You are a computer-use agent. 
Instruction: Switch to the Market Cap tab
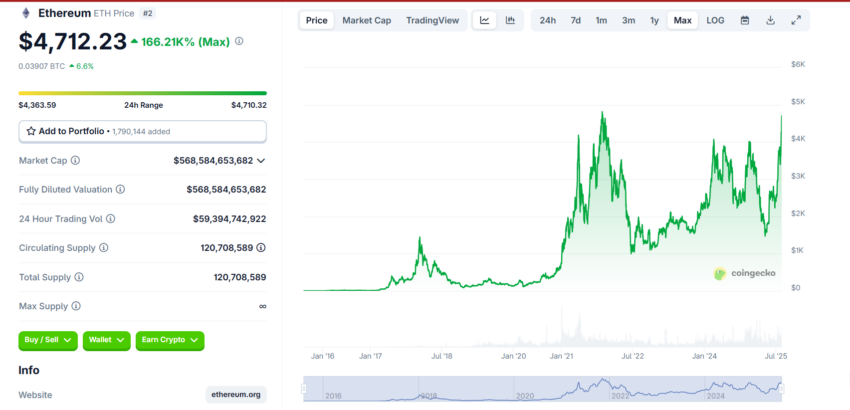click(366, 21)
